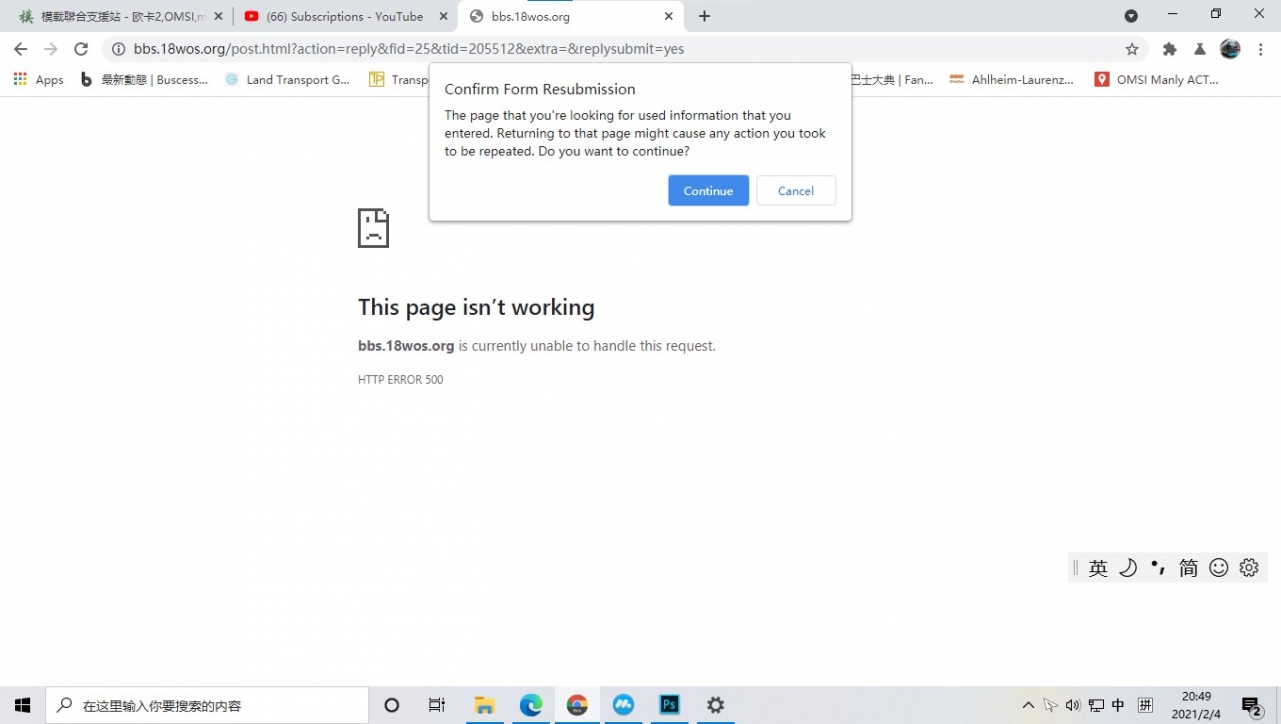Viewport: 1281px width, 724px height.
Task: Click the location arrow tray icon
Action: (x=1050, y=706)
